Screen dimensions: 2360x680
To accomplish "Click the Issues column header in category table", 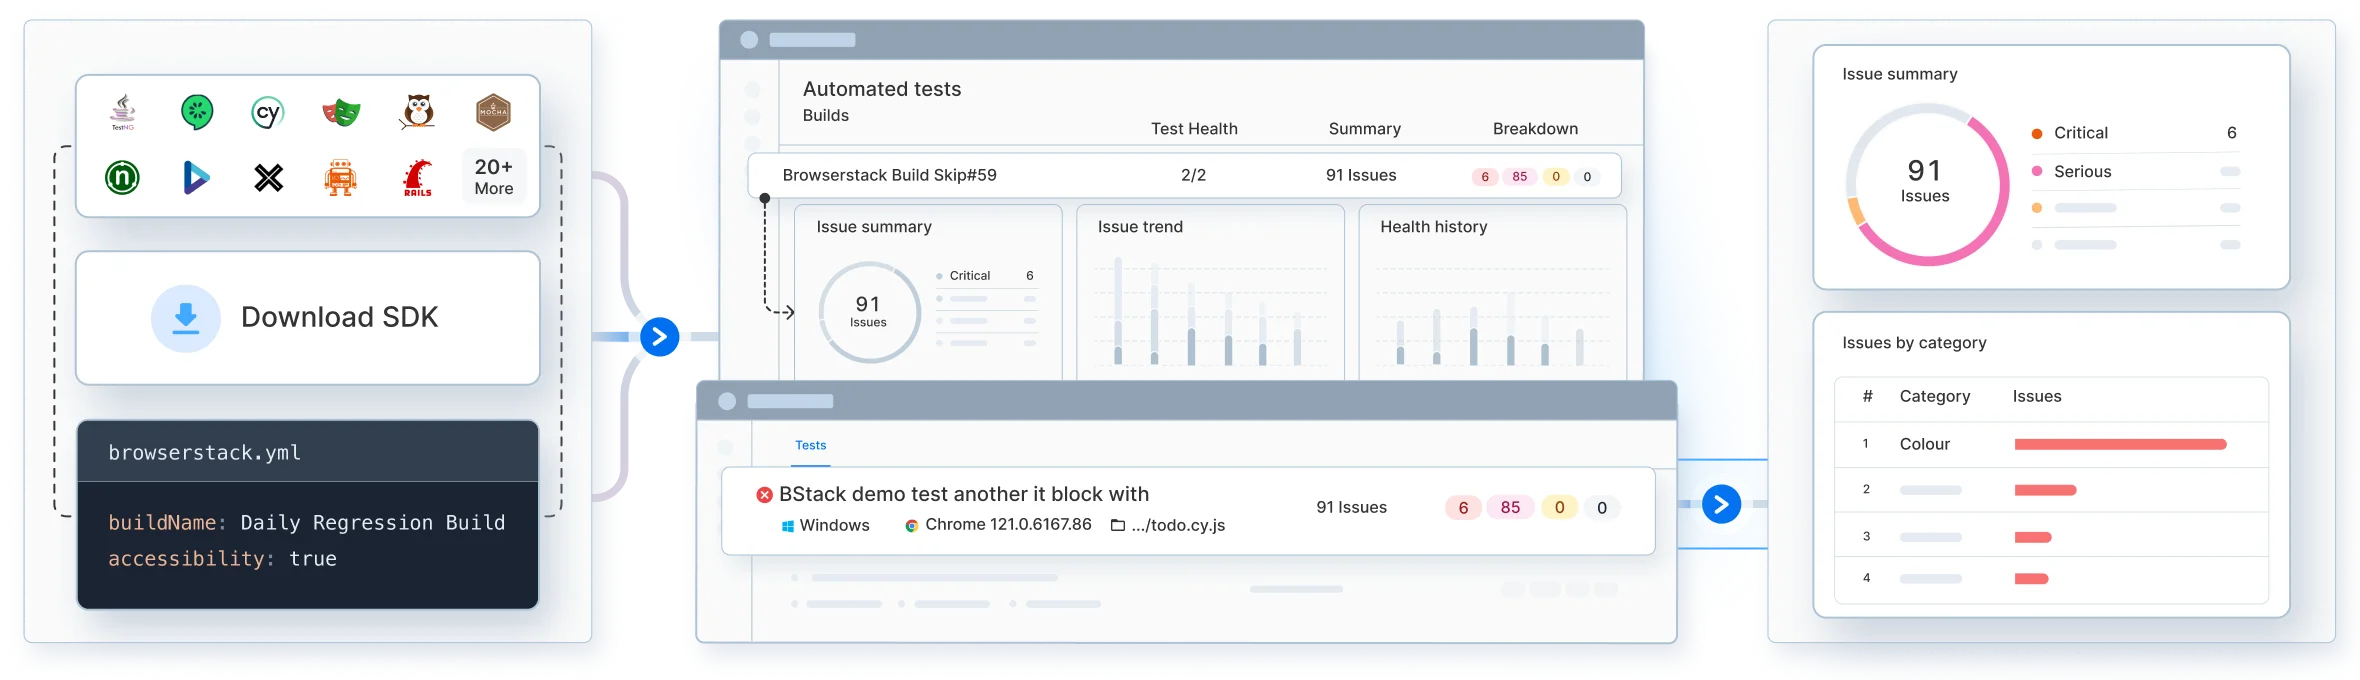I will point(2037,397).
